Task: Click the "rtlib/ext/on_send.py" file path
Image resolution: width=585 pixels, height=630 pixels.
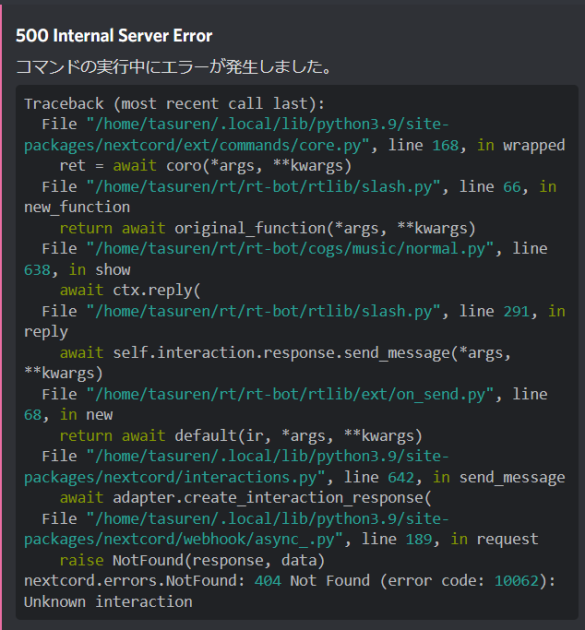Action: click(290, 394)
